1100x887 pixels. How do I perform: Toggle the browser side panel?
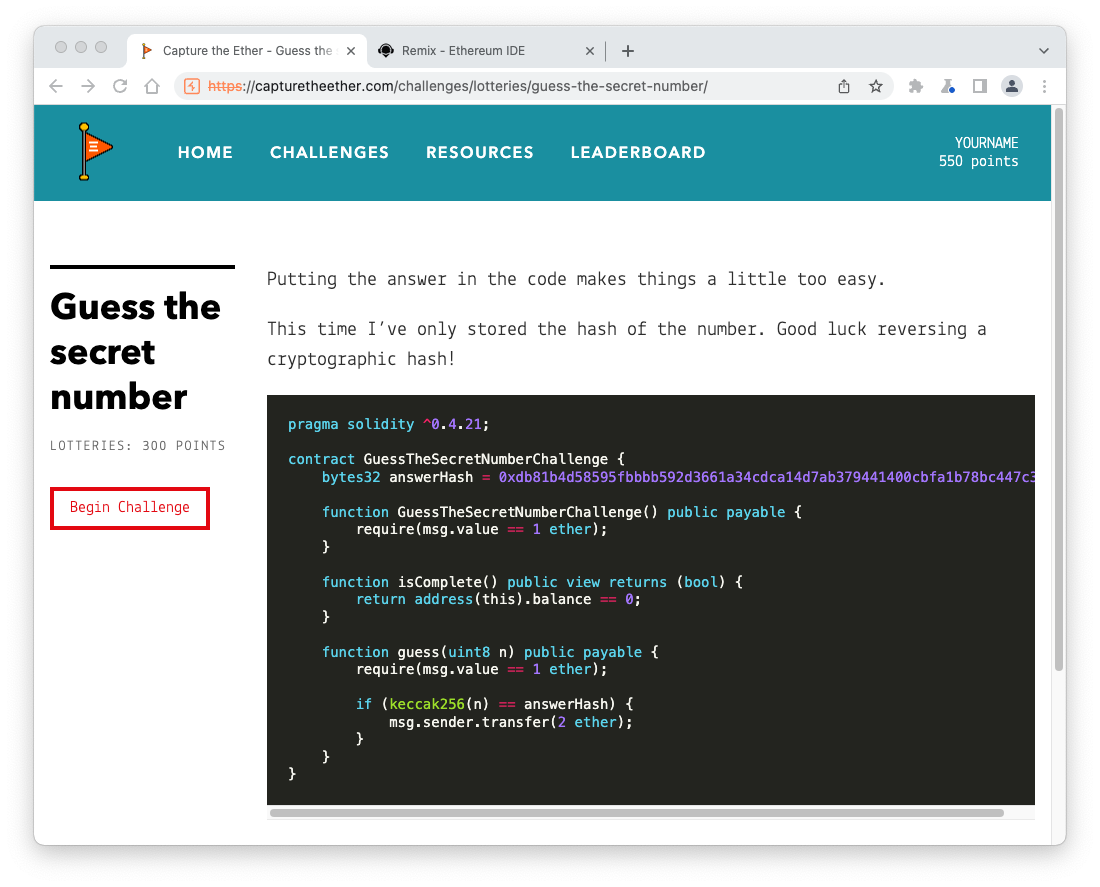click(980, 86)
